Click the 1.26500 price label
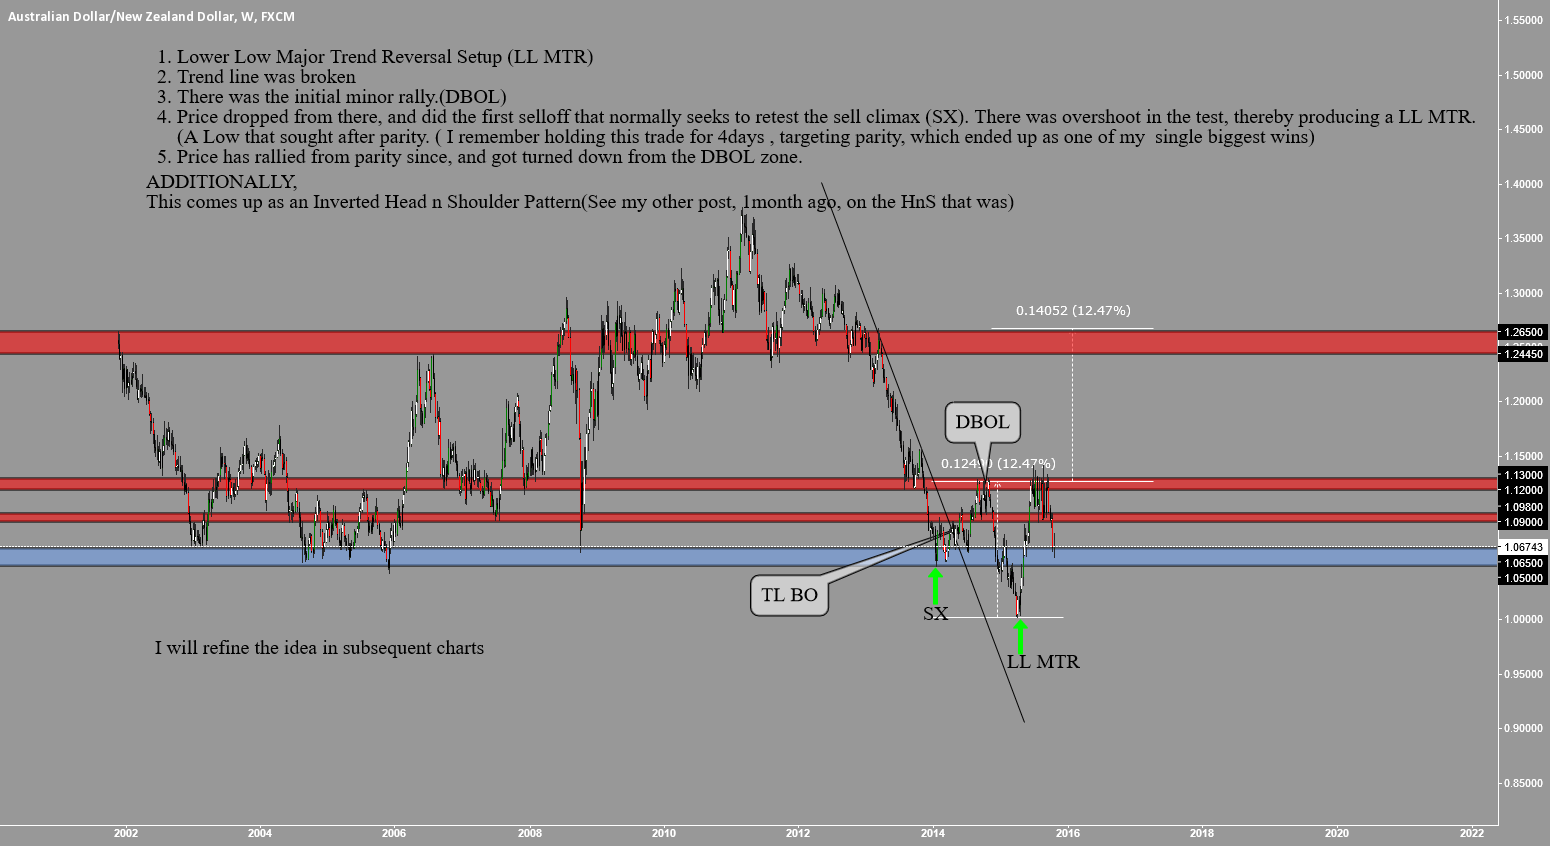 tap(1523, 332)
